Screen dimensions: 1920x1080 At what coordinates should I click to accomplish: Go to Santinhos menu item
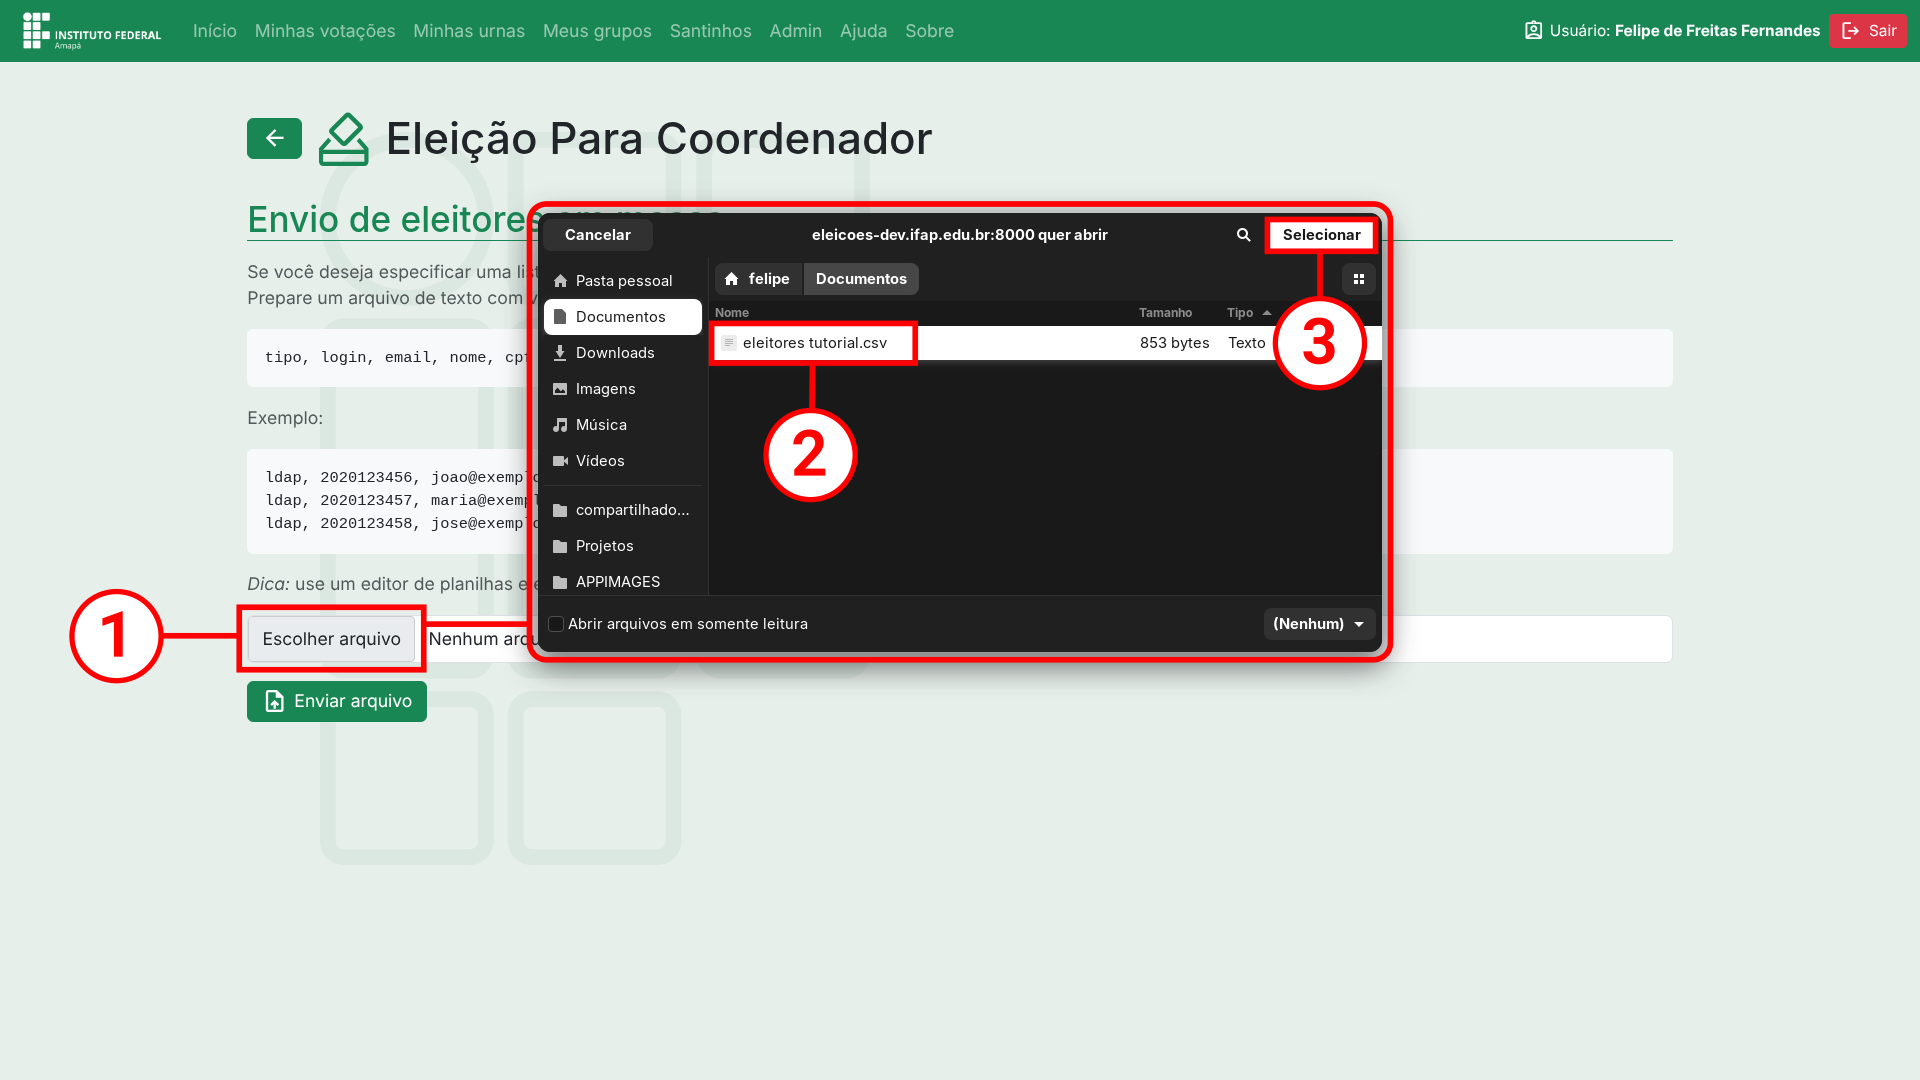710,31
